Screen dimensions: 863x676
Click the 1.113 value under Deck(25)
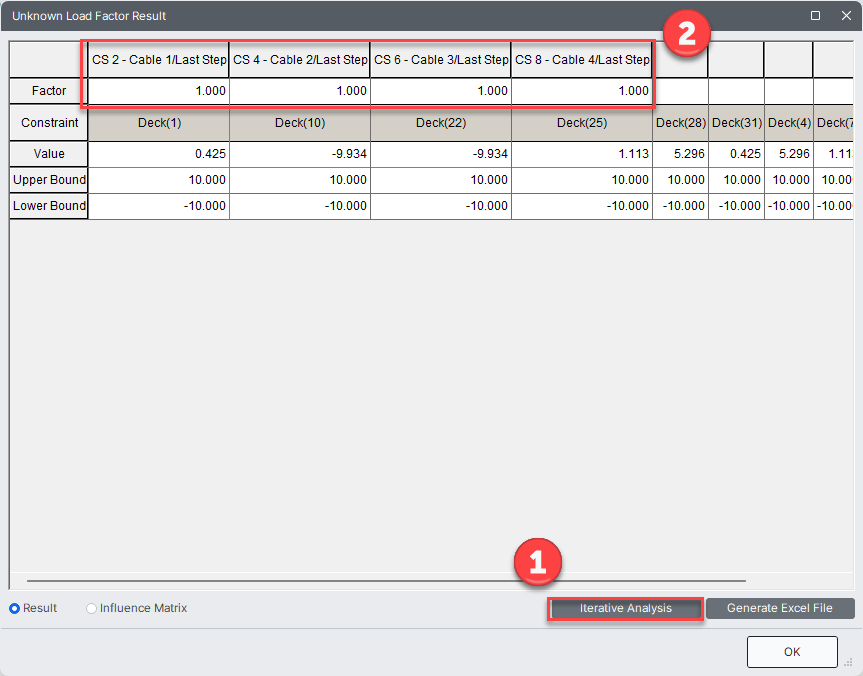pos(582,154)
